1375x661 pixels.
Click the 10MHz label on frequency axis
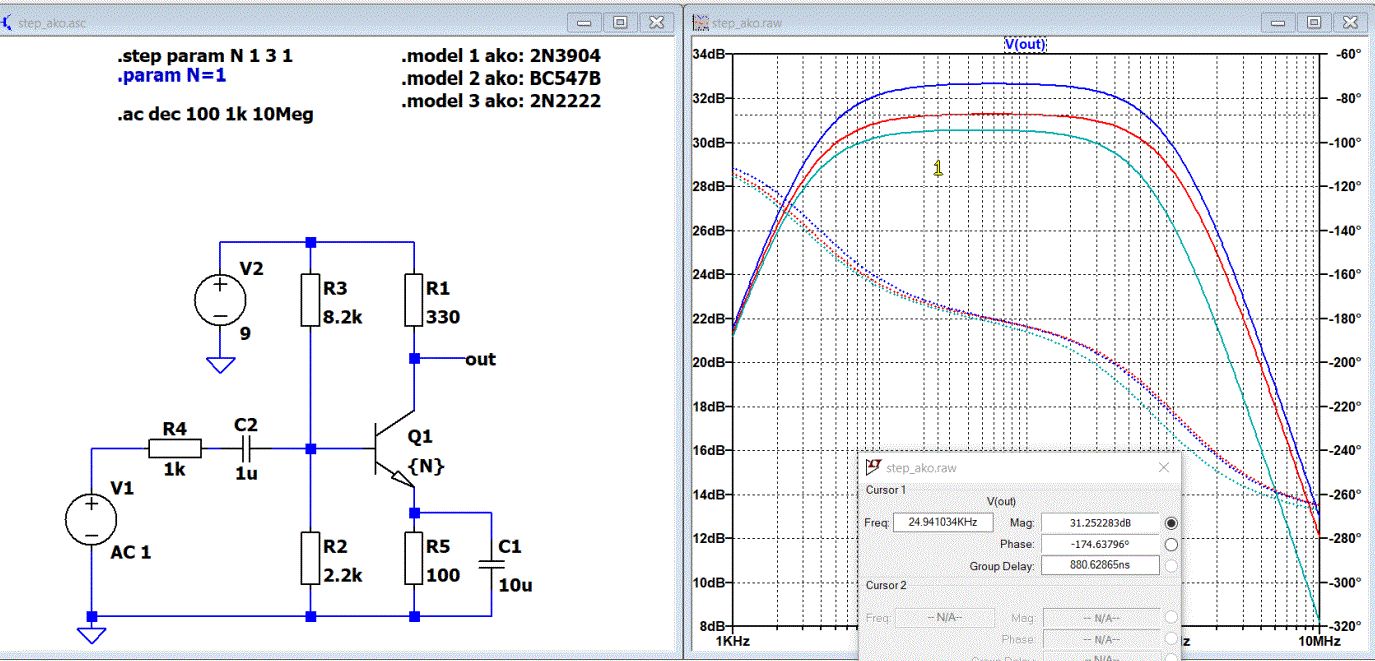pyautogui.click(x=1319, y=639)
